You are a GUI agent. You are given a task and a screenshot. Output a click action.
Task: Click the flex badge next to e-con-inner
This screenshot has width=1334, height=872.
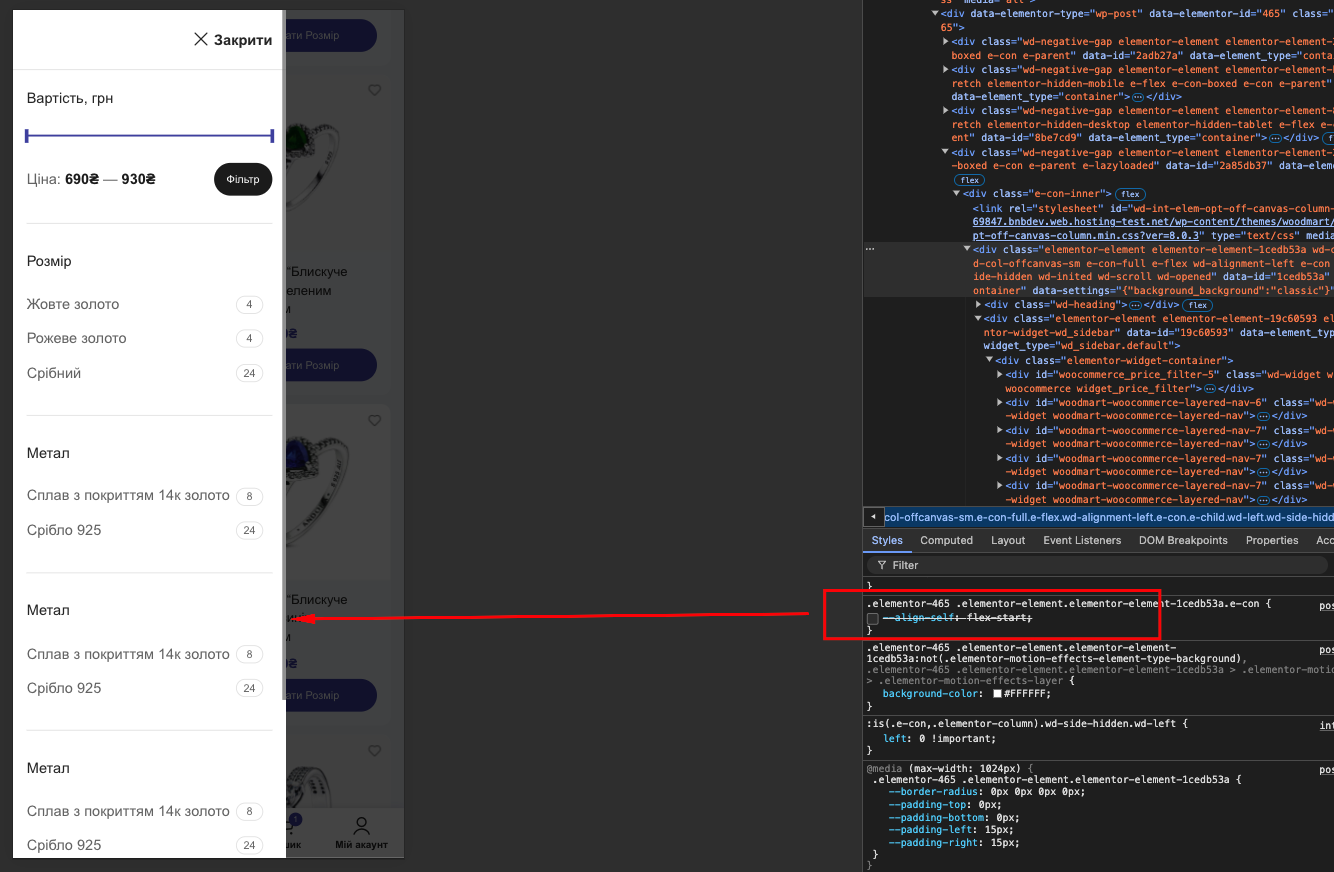pyautogui.click(x=1130, y=194)
